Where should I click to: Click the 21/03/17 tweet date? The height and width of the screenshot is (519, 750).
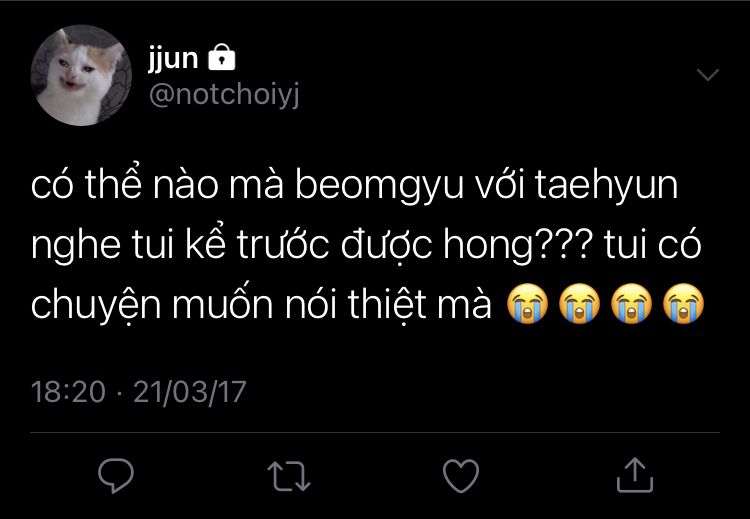pos(189,392)
